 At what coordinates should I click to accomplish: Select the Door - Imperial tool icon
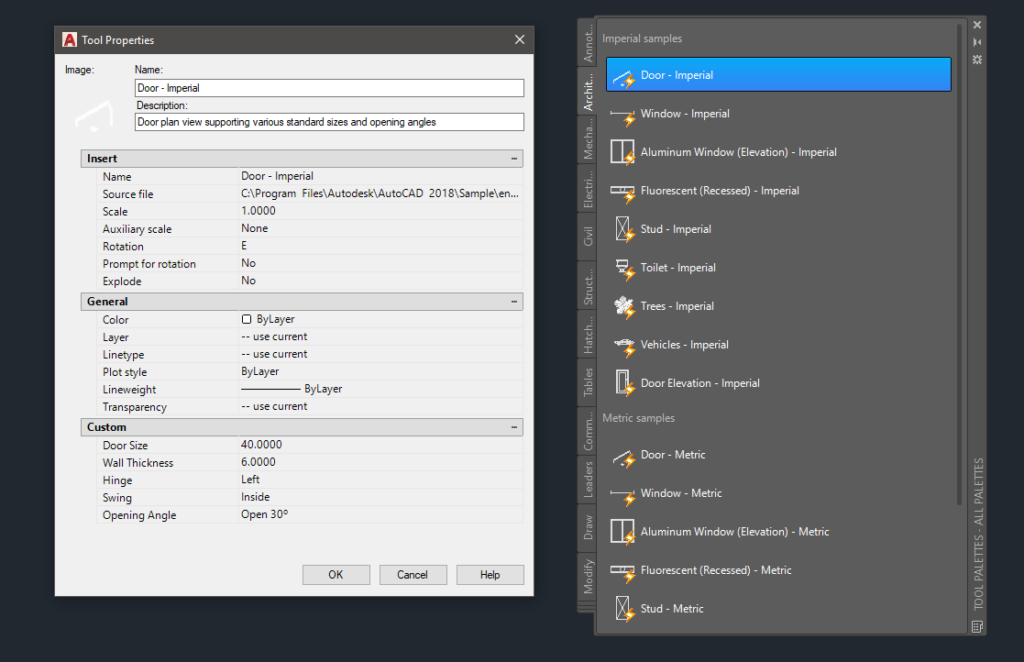(x=624, y=76)
